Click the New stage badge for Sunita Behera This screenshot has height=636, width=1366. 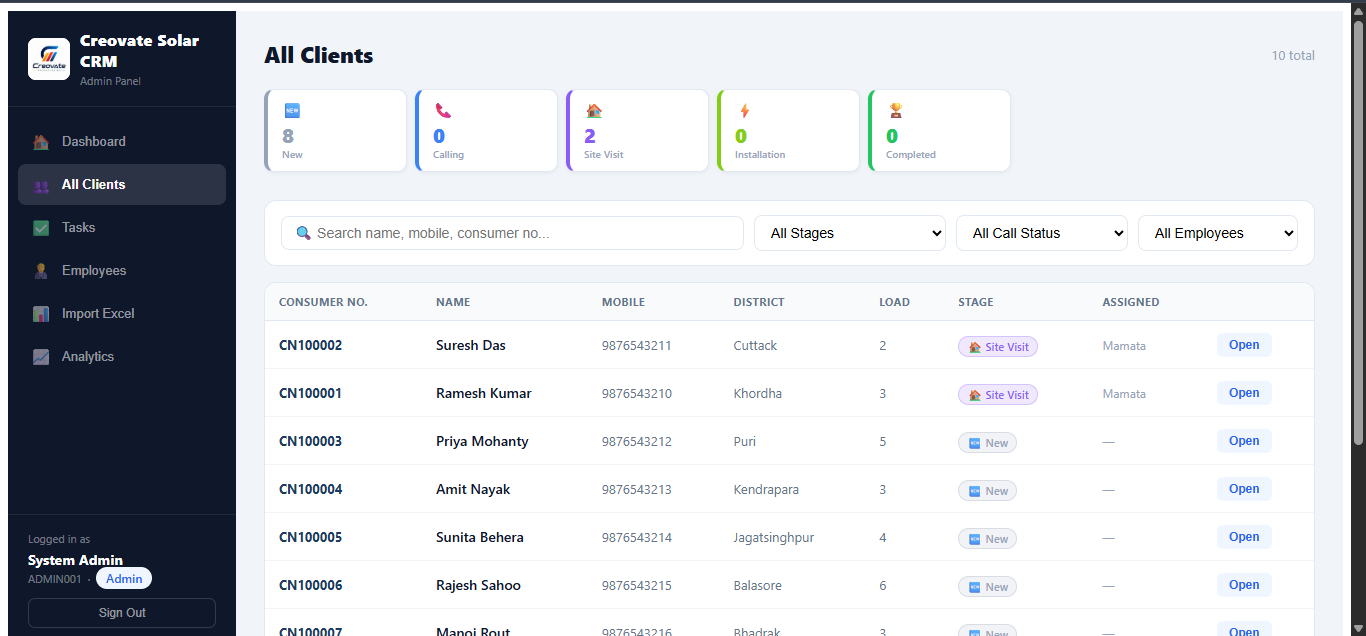point(987,539)
